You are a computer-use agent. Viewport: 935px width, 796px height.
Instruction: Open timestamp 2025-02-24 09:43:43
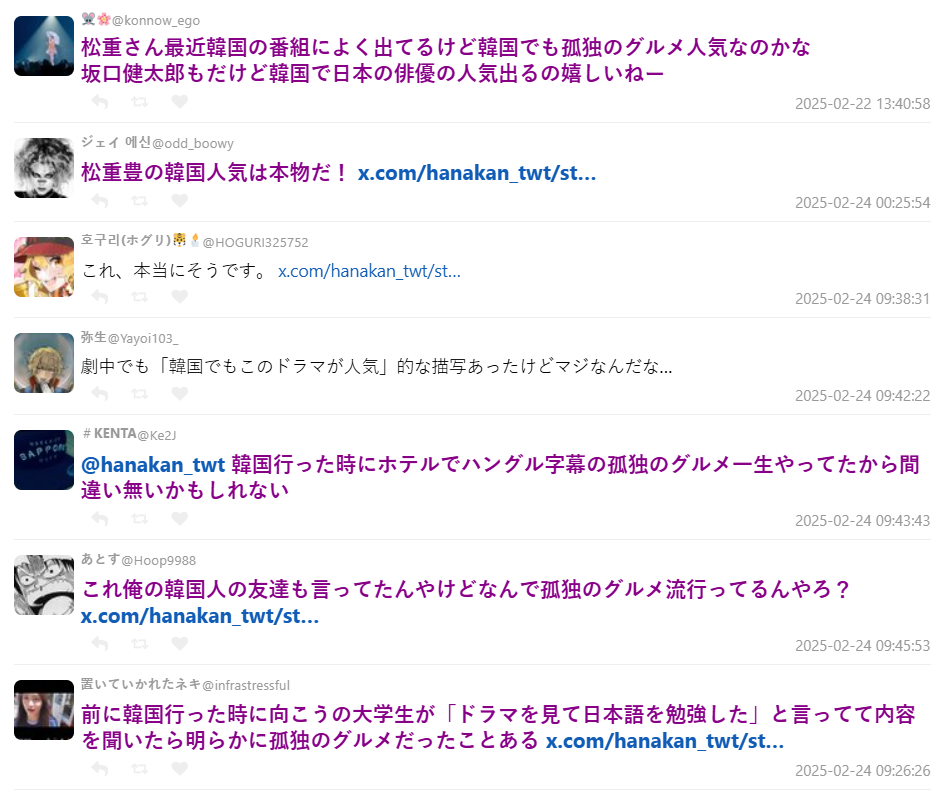coord(862,521)
